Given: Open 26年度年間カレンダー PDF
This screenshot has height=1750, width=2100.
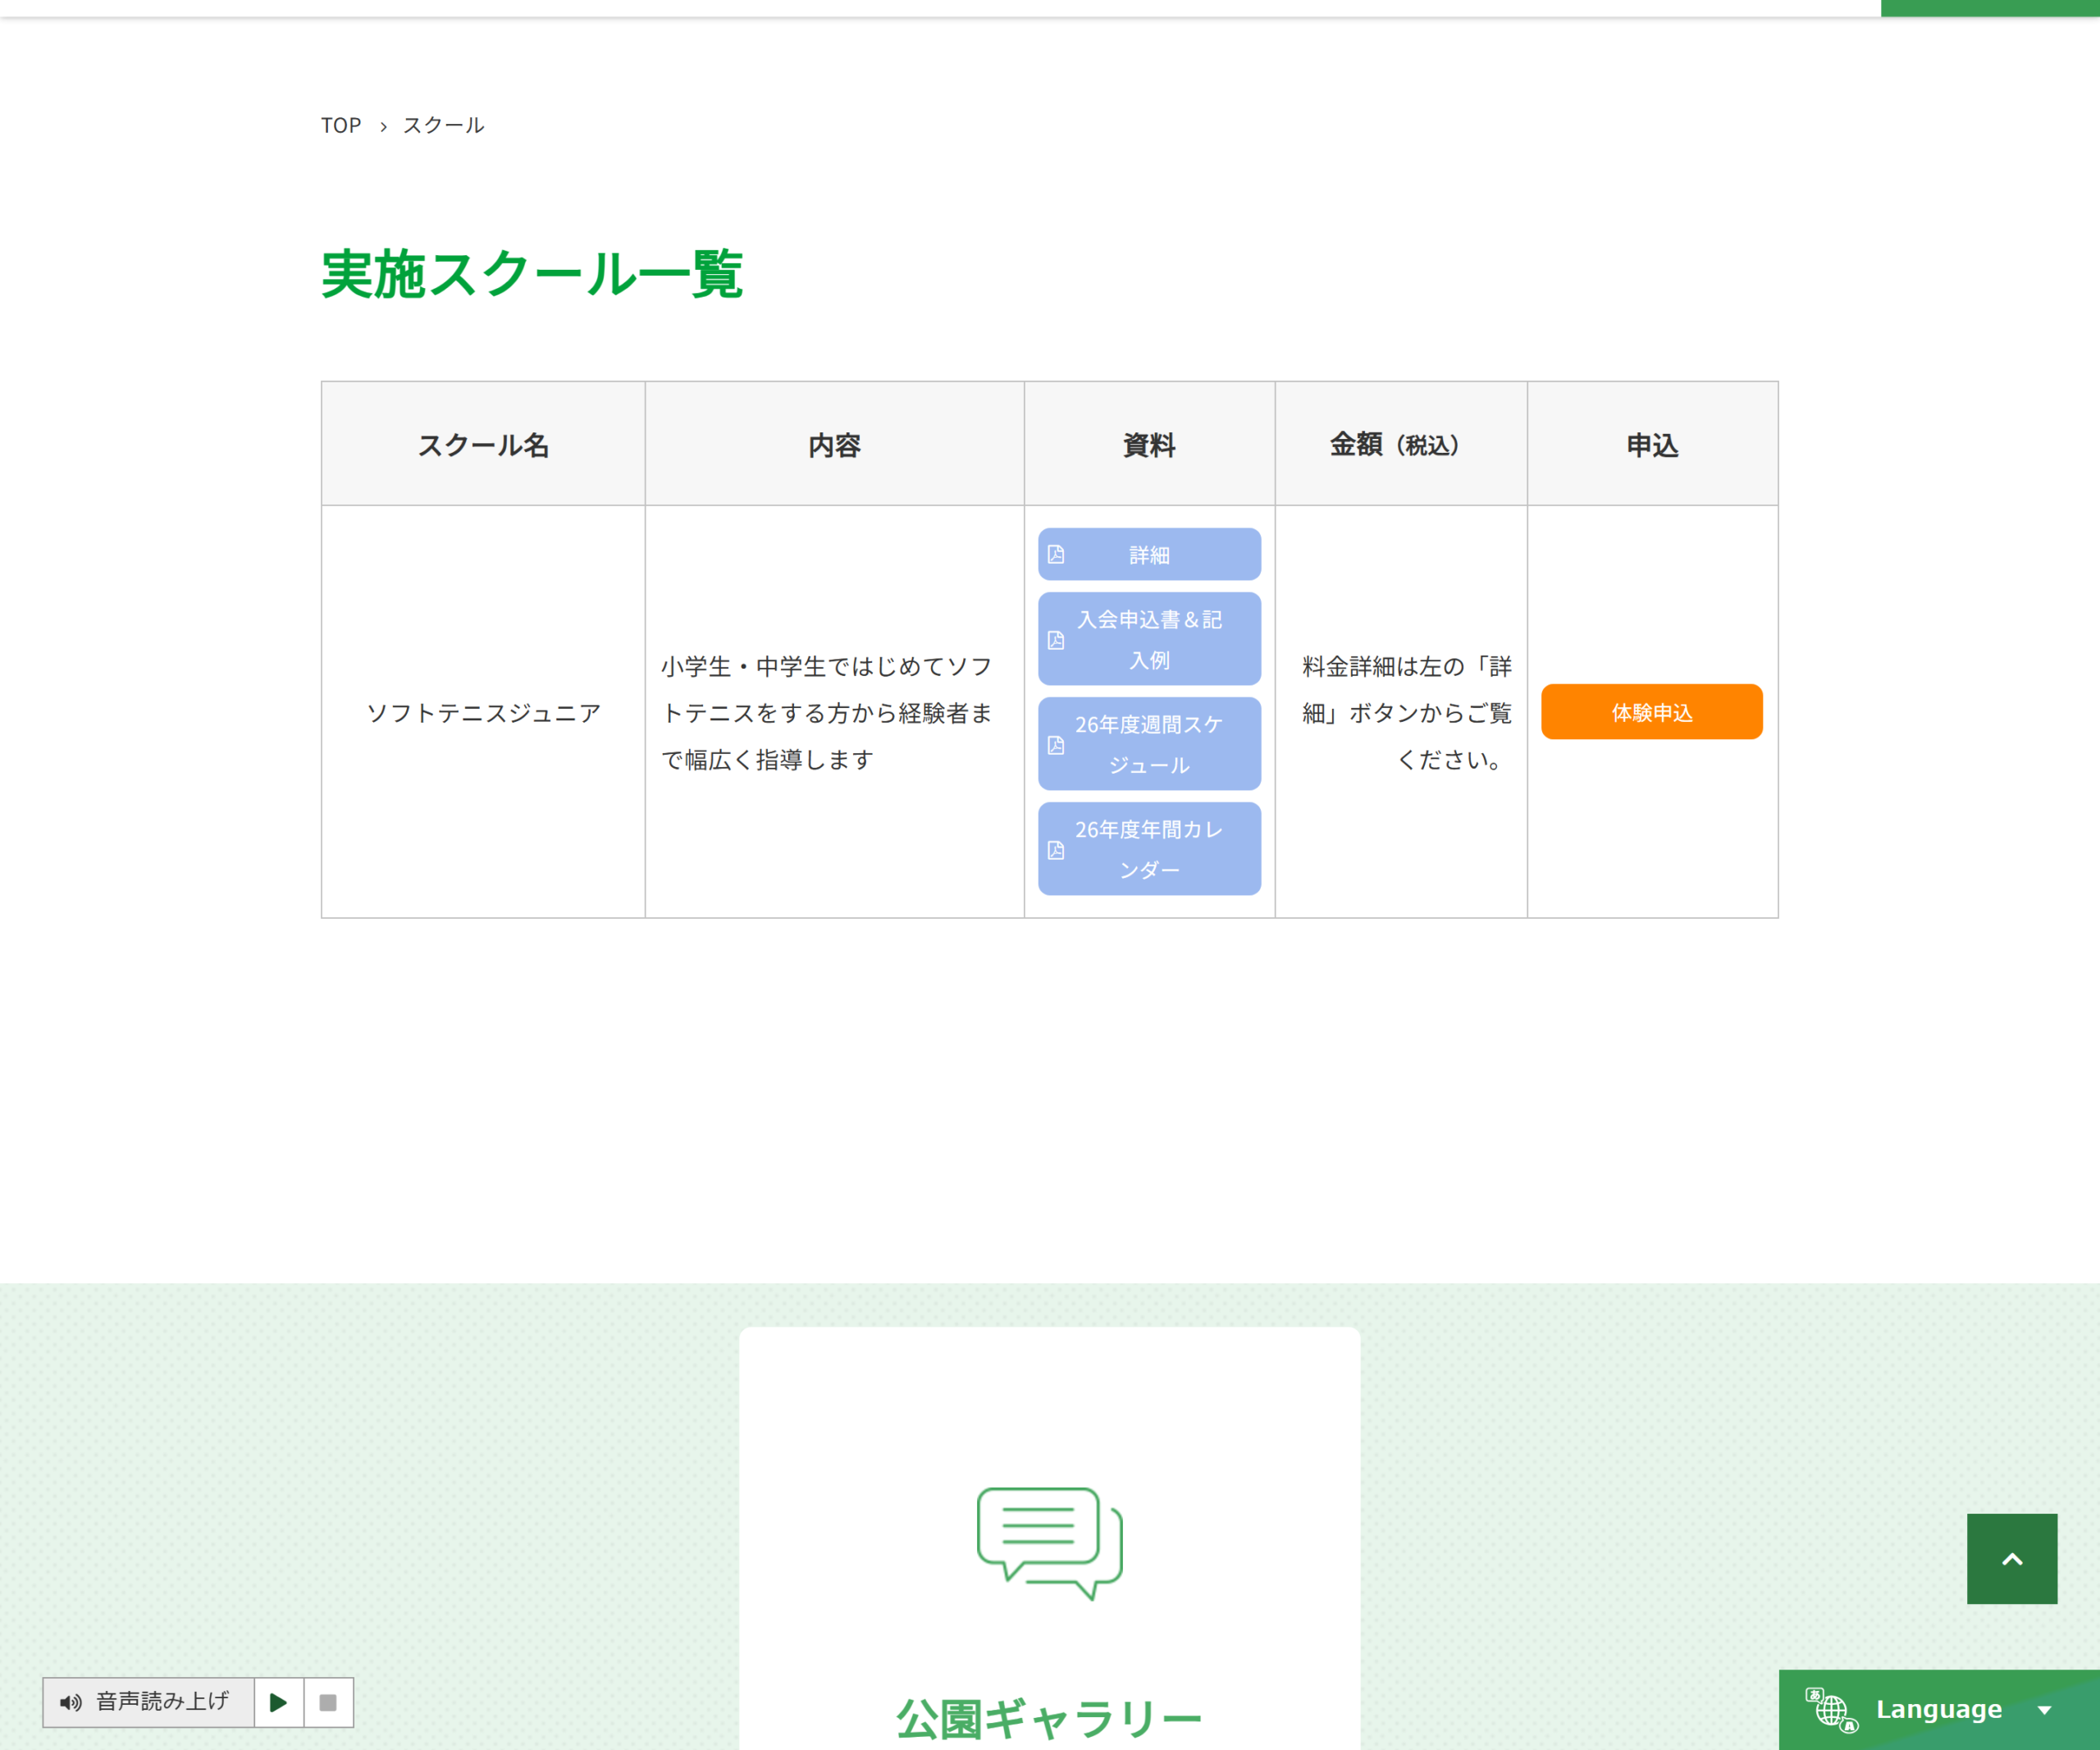Looking at the screenshot, I should (1149, 849).
